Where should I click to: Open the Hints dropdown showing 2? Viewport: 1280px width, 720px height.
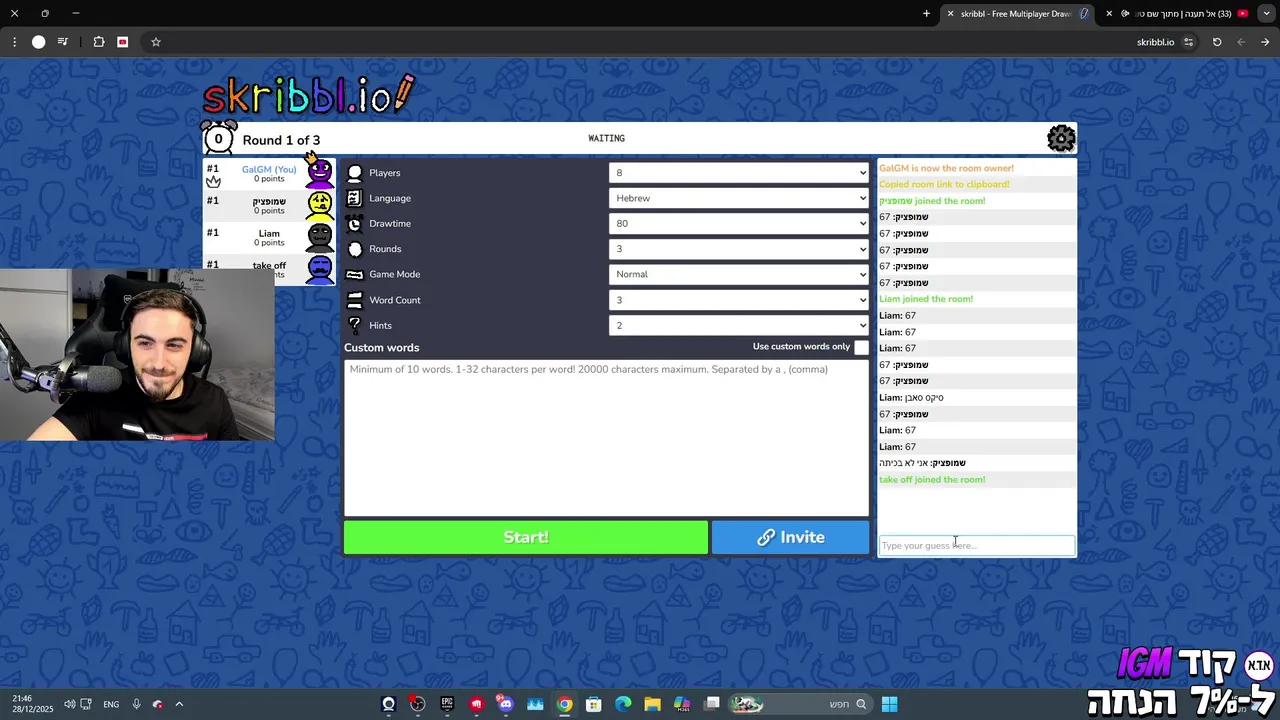(739, 325)
